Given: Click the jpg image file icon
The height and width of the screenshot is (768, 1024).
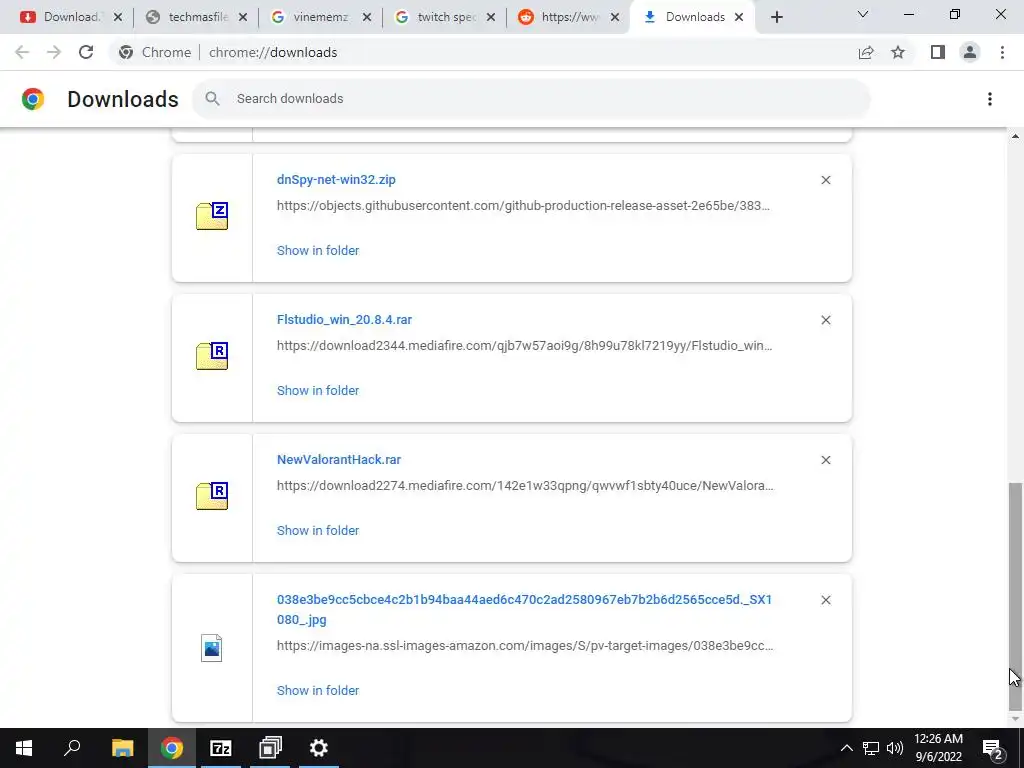Looking at the screenshot, I should click(x=212, y=648).
